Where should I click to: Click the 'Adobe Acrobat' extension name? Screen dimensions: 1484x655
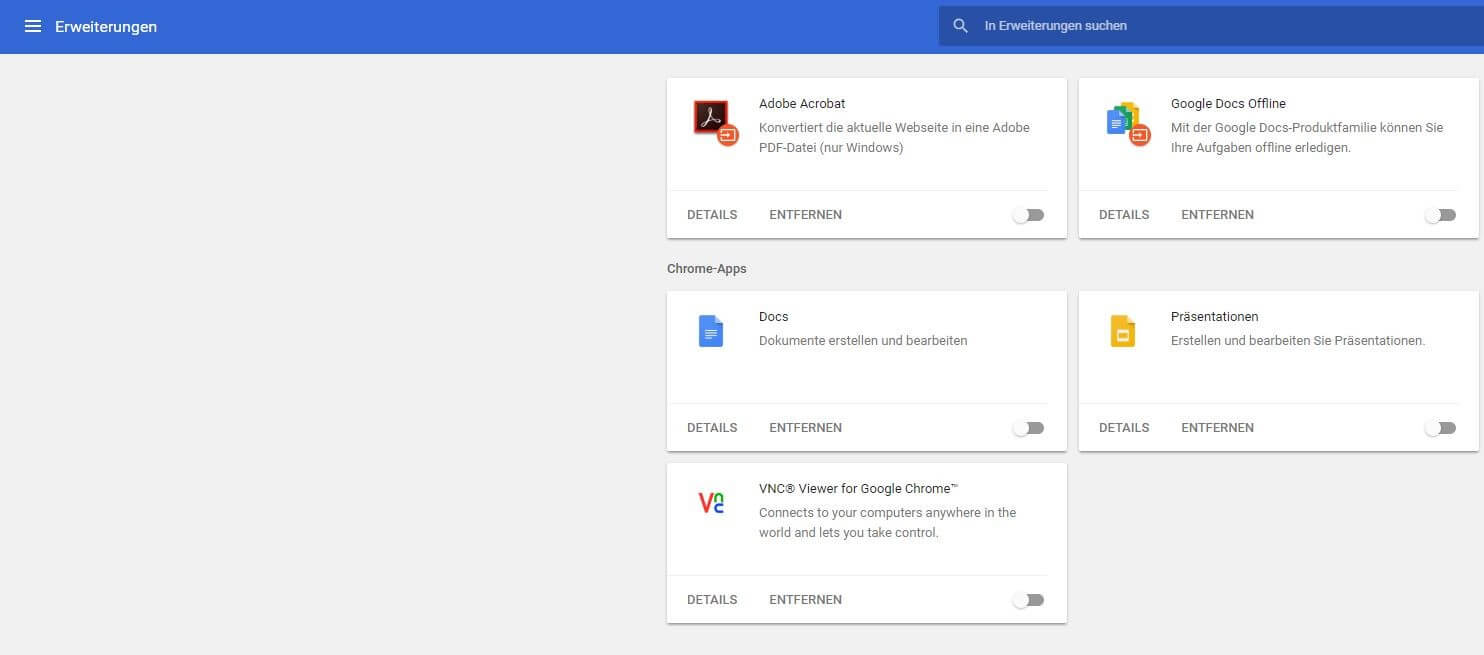(802, 104)
